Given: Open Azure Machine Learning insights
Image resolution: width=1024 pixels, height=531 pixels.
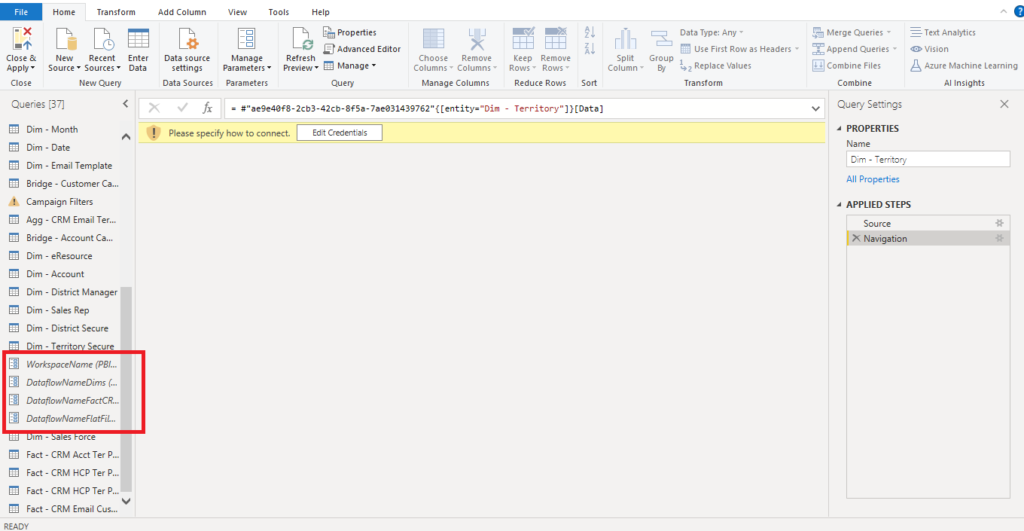Looking at the screenshot, I should click(964, 65).
